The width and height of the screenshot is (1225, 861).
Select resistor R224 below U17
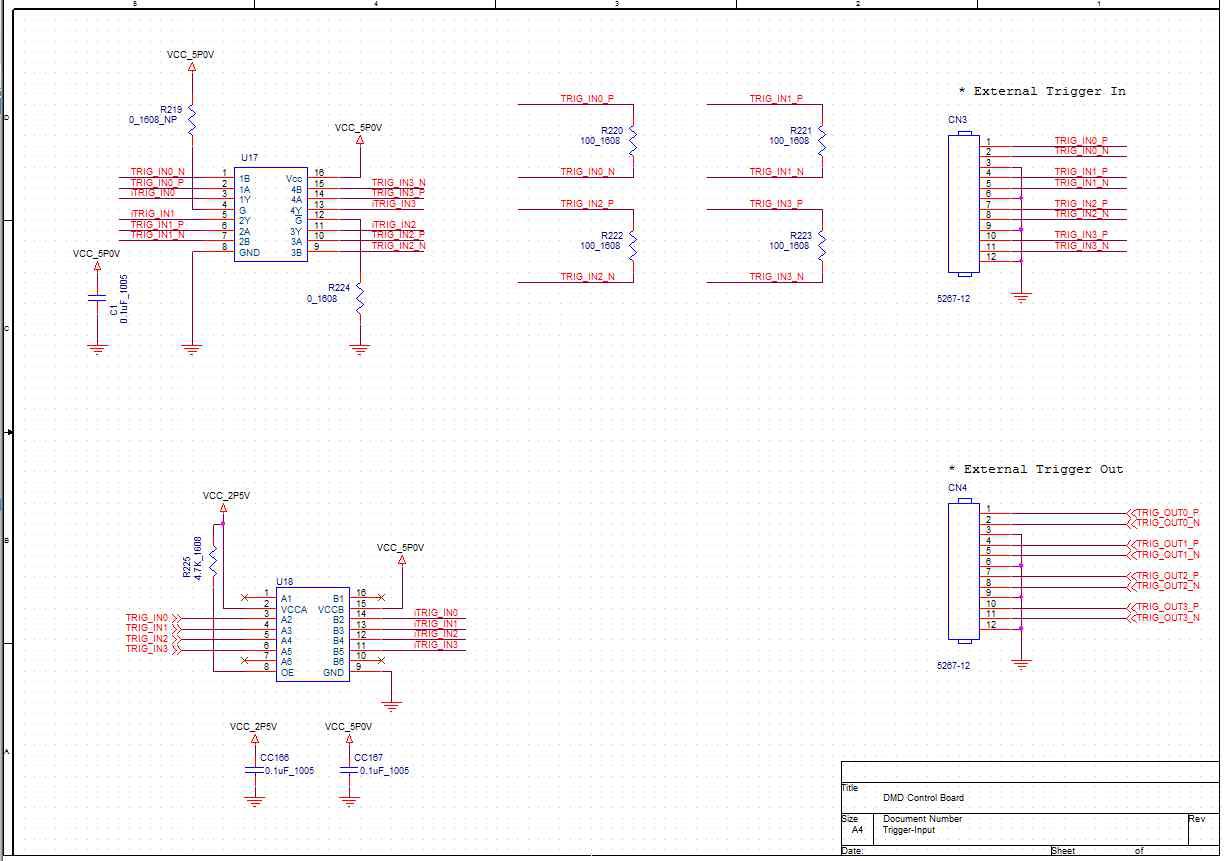tap(359, 298)
